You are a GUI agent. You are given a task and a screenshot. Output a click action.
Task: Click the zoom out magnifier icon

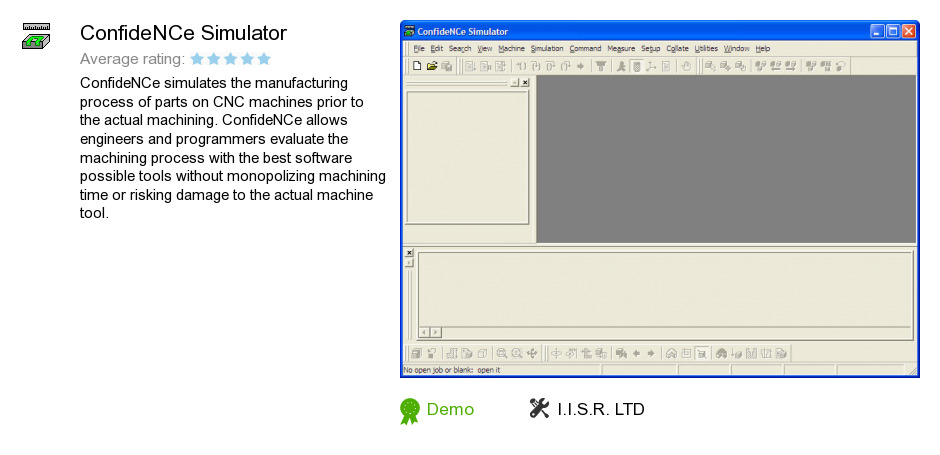click(x=517, y=353)
